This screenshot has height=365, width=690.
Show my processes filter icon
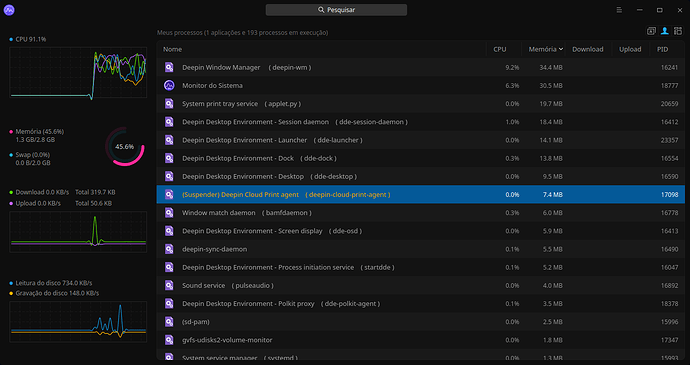pyautogui.click(x=664, y=31)
